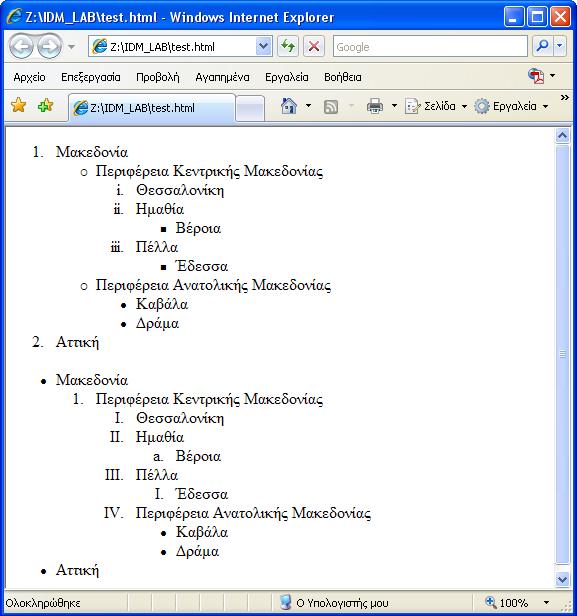Expand the Print options dropdown
This screenshot has height=616, width=577.
click(x=394, y=106)
